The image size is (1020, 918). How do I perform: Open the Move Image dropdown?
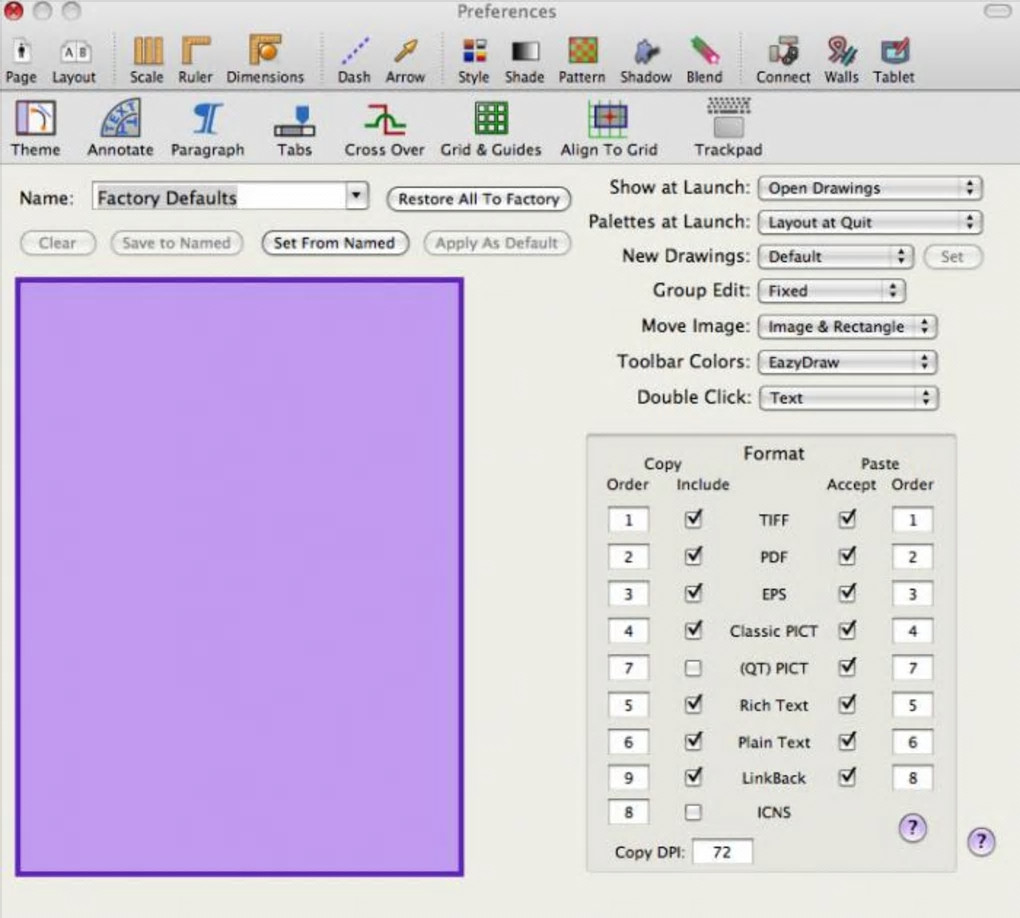[848, 327]
